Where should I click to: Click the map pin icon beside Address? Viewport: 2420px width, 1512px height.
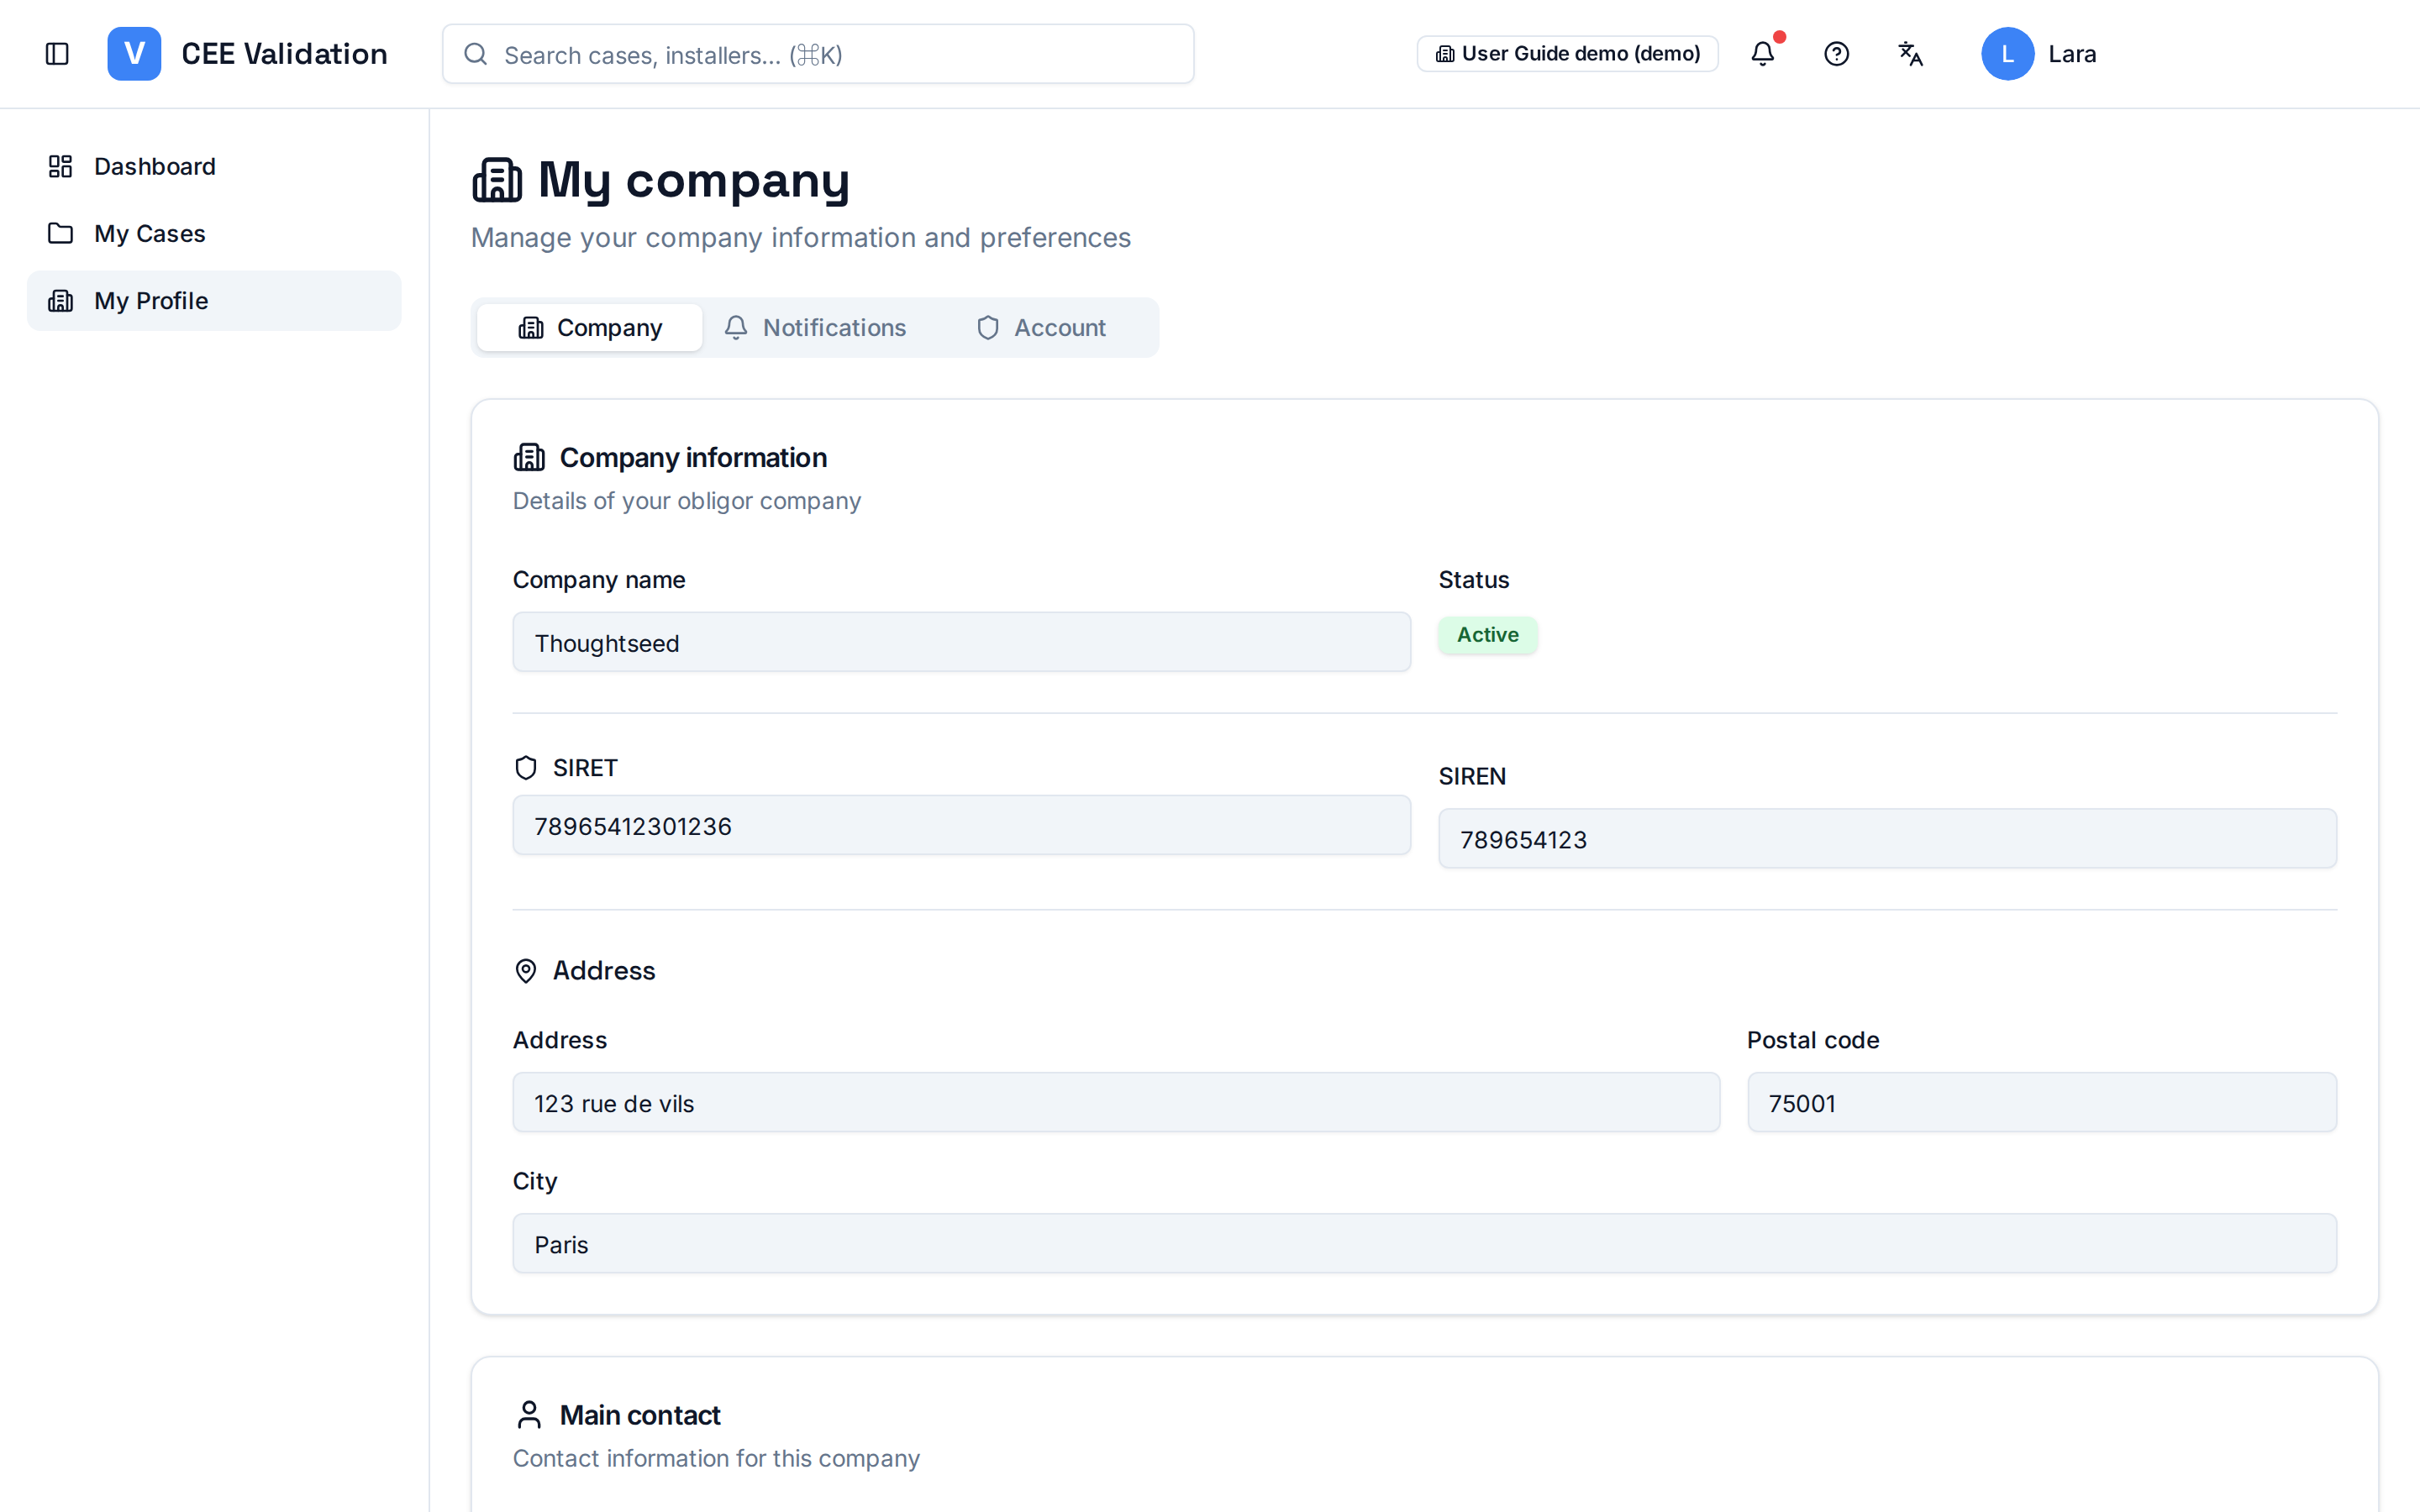click(x=526, y=970)
